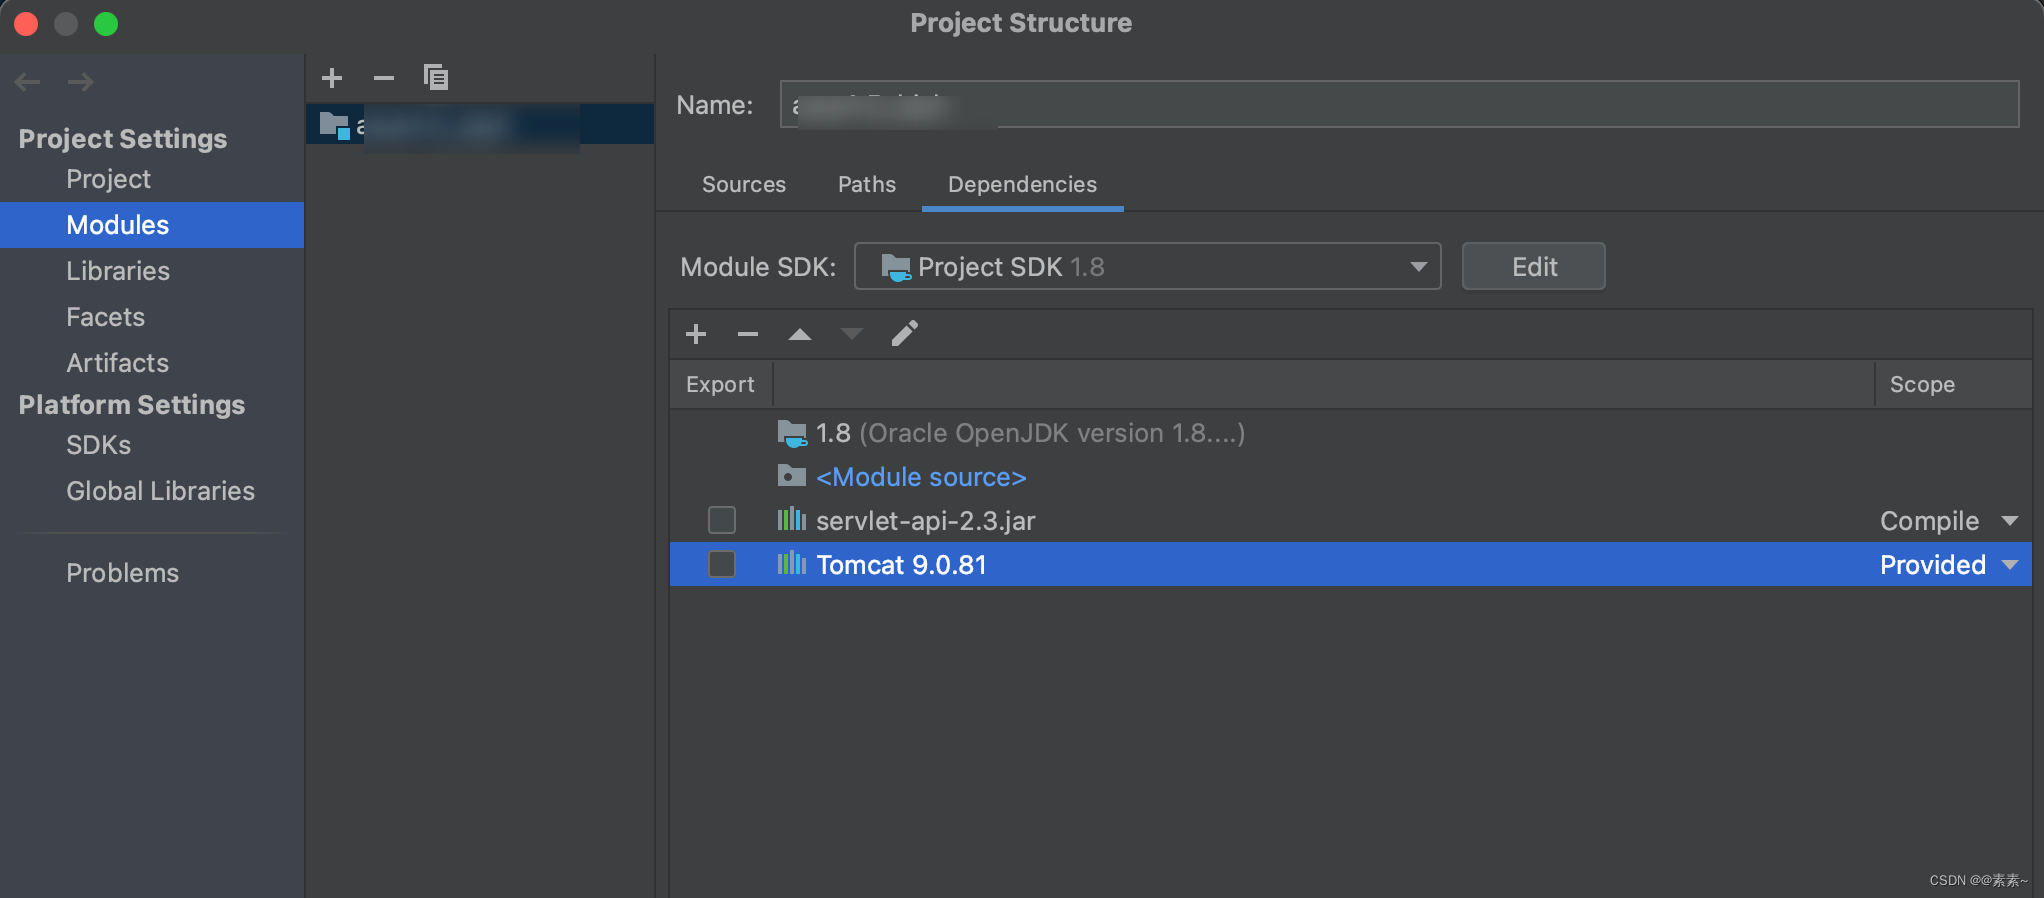Viewport: 2044px width, 898px height.
Task: Open Problems in sidebar
Action: [x=122, y=573]
